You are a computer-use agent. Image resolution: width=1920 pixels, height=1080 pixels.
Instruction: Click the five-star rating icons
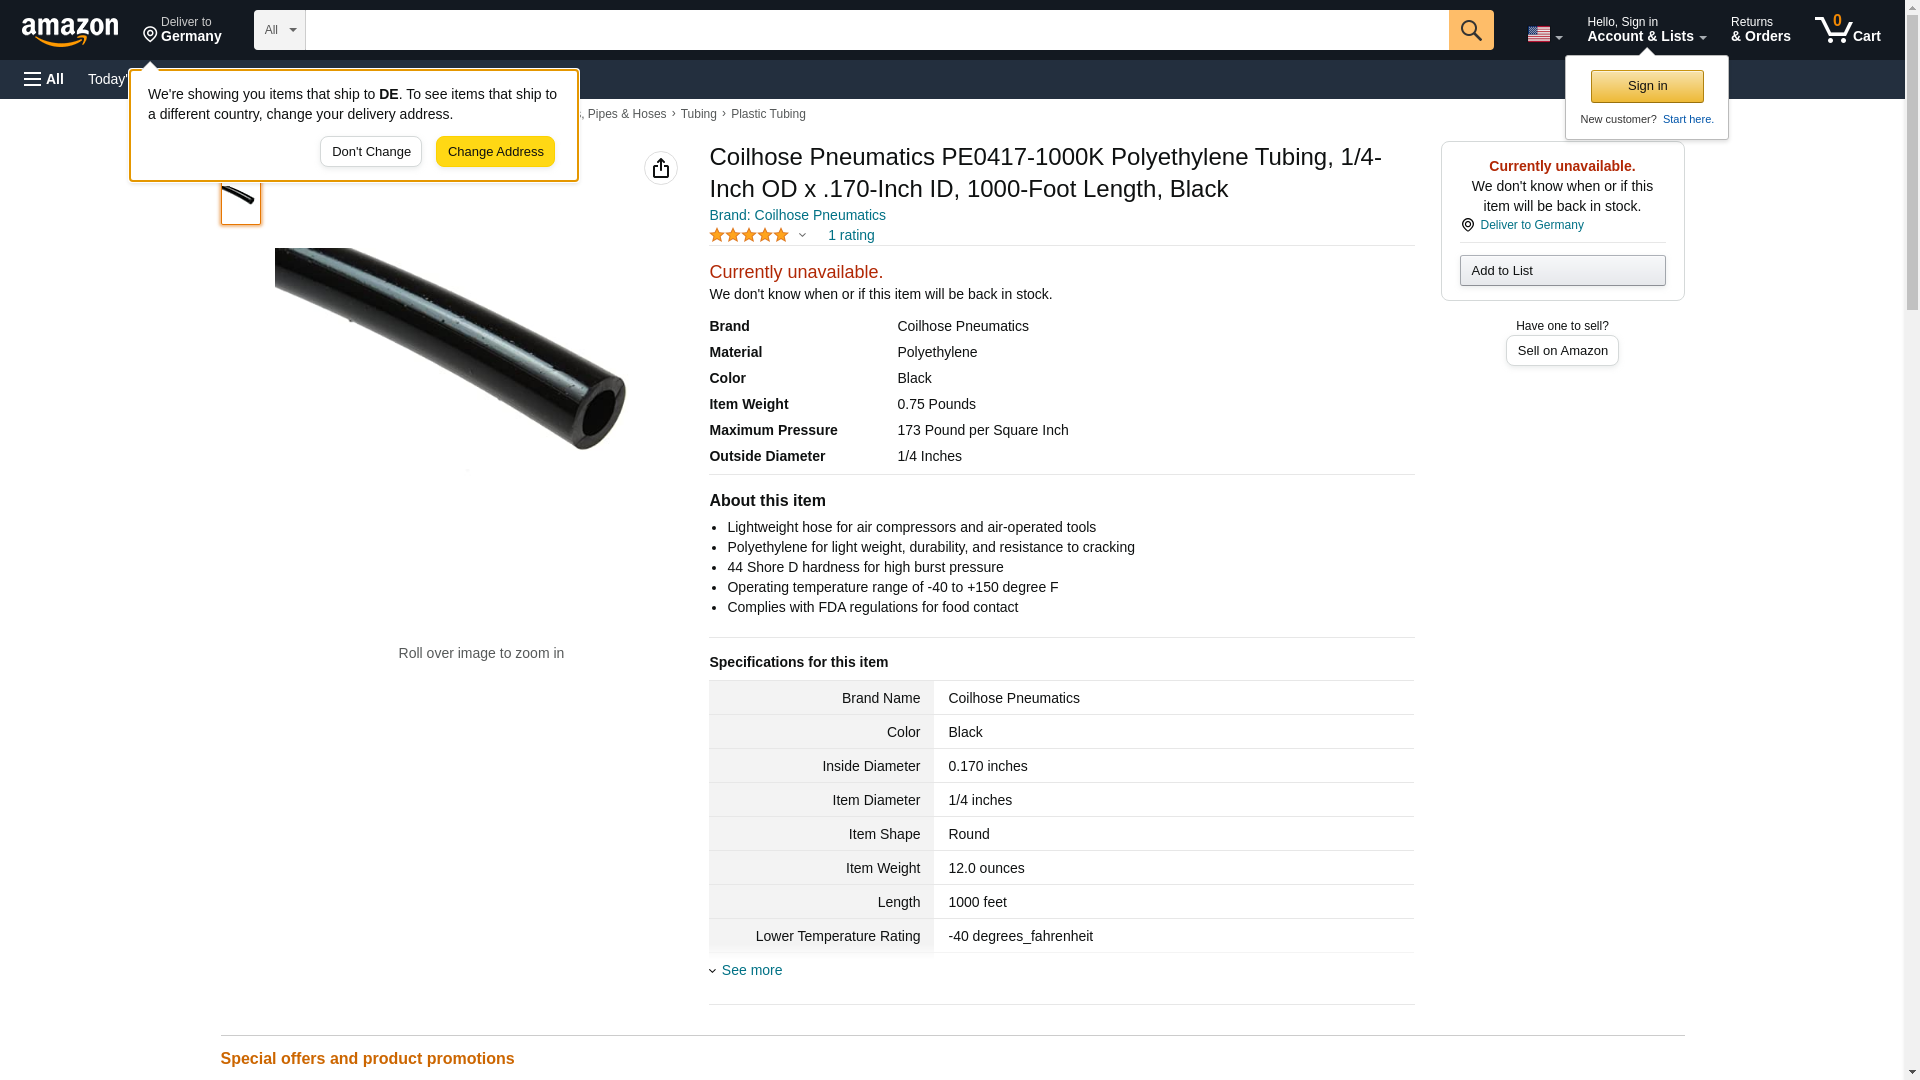tap(748, 235)
